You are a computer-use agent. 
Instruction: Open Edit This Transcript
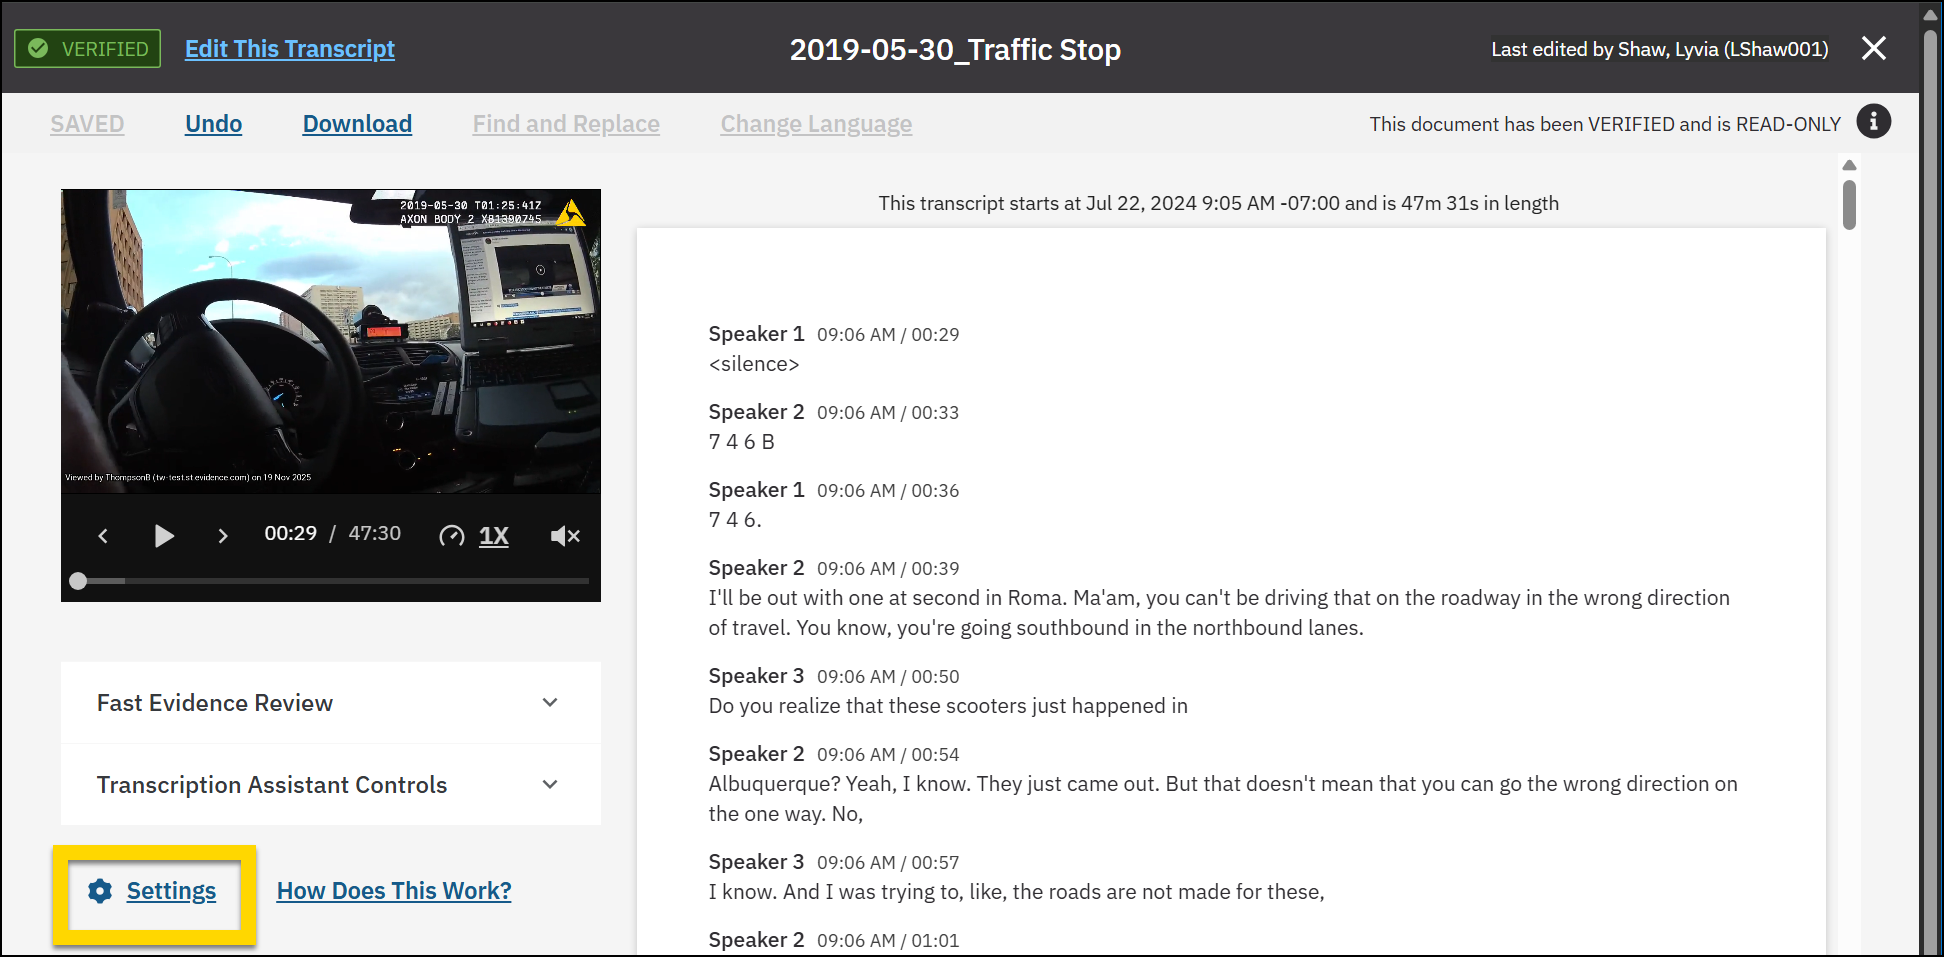(x=290, y=48)
